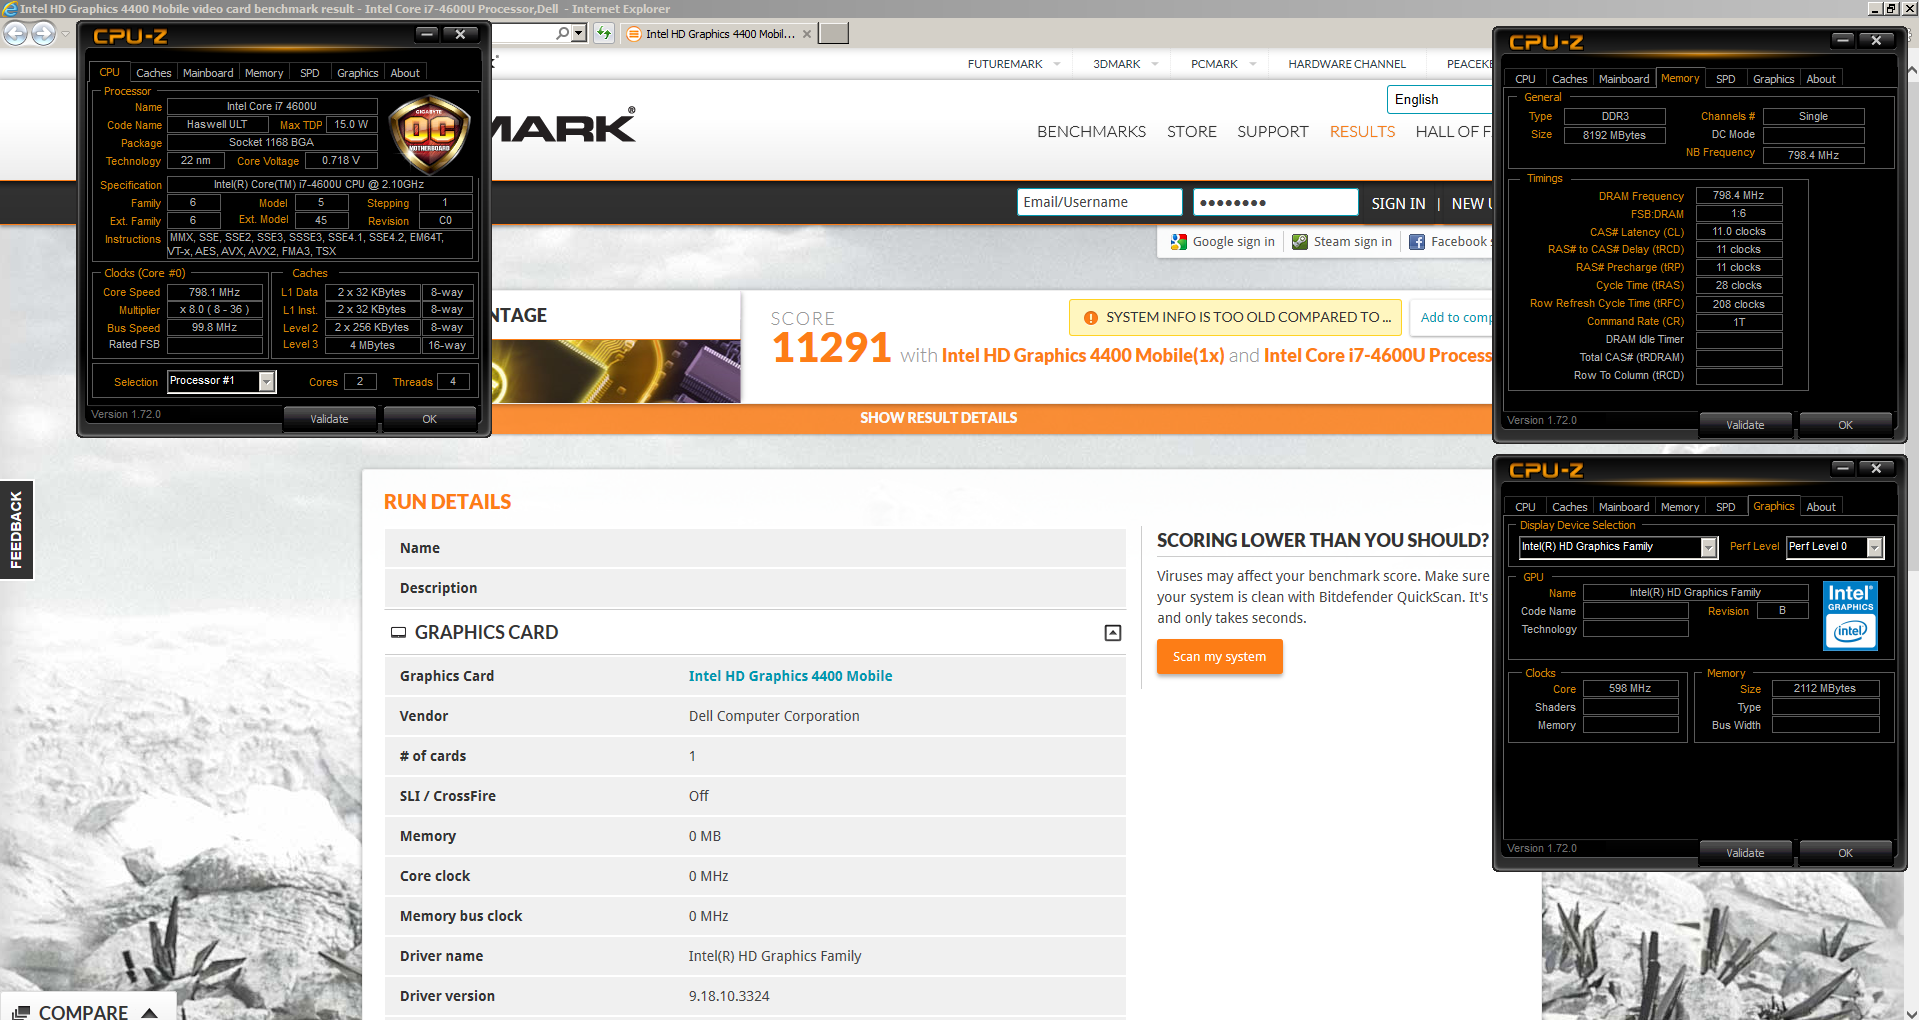
Task: Click Validate in CPU-Z CPU window
Action: pos(329,419)
